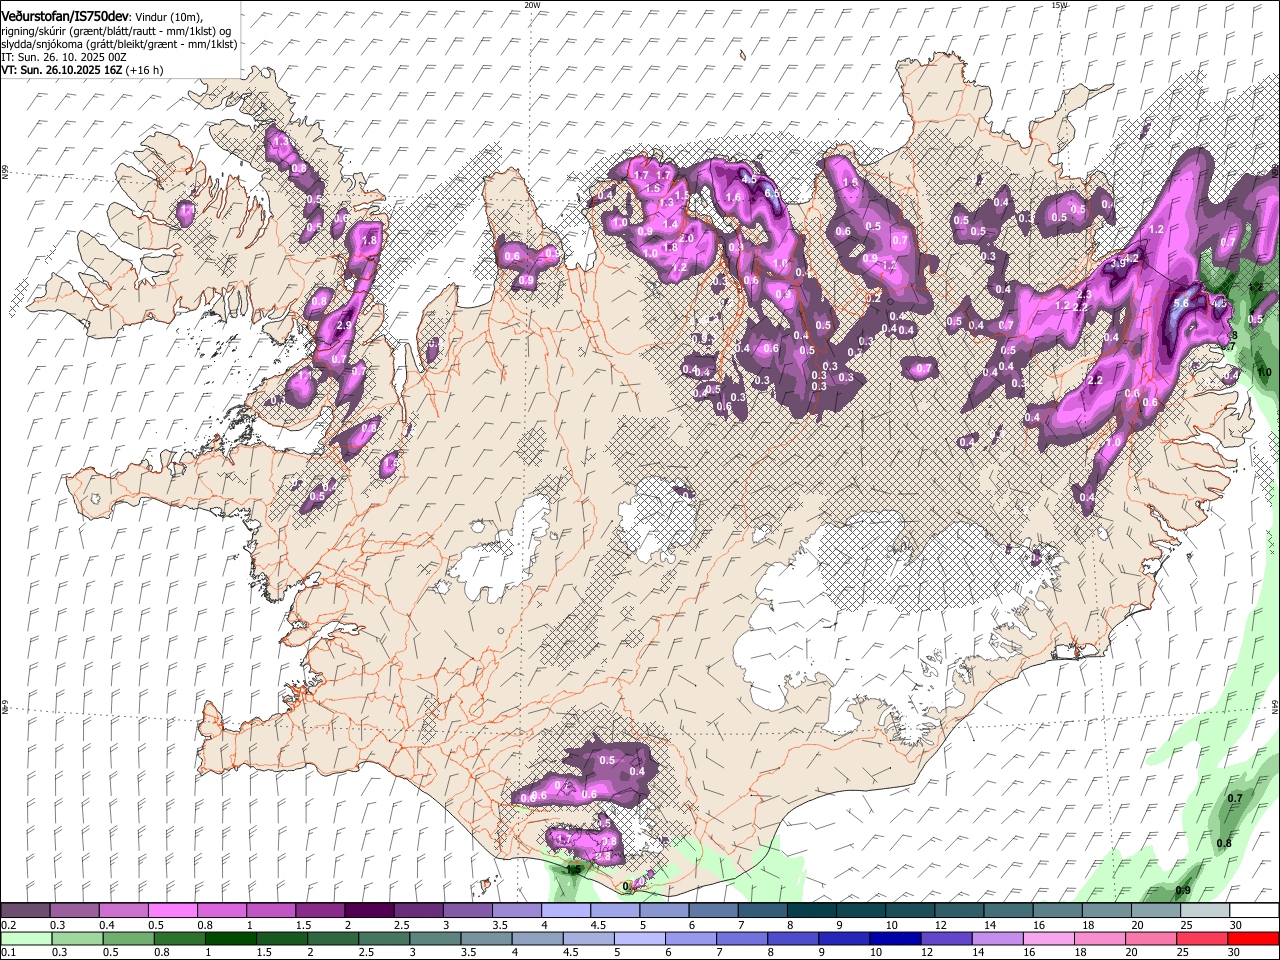Click the '20W' longitude label on the top edge
The width and height of the screenshot is (1280, 960).
coord(532,5)
